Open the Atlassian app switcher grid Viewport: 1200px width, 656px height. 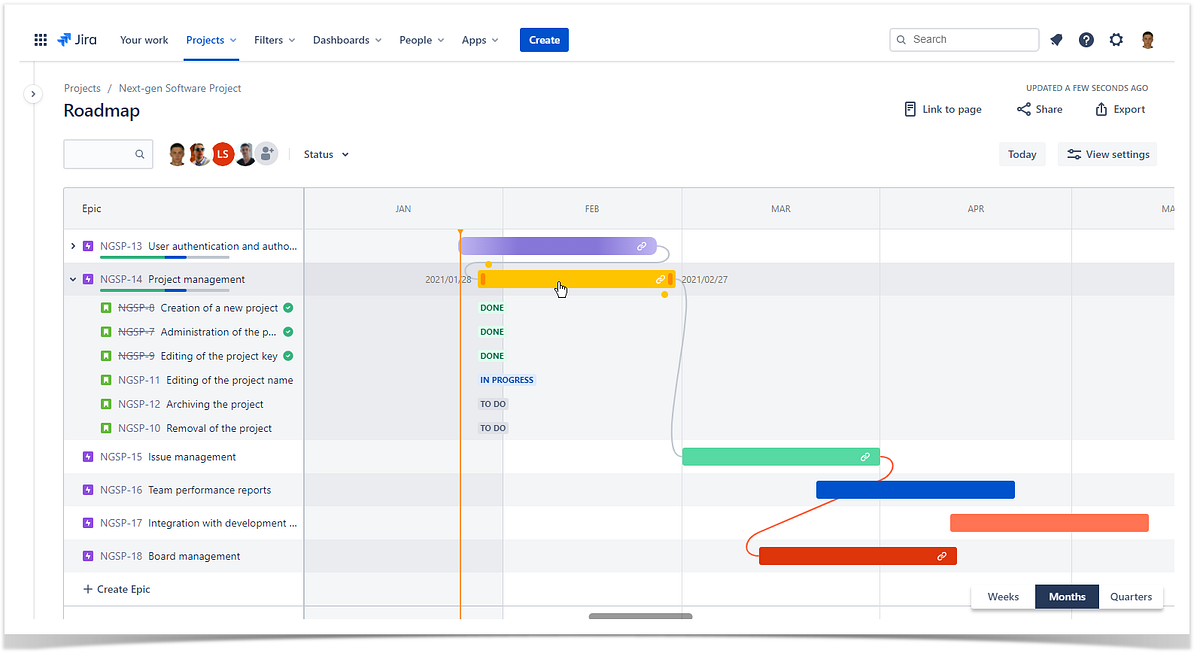tap(40, 39)
